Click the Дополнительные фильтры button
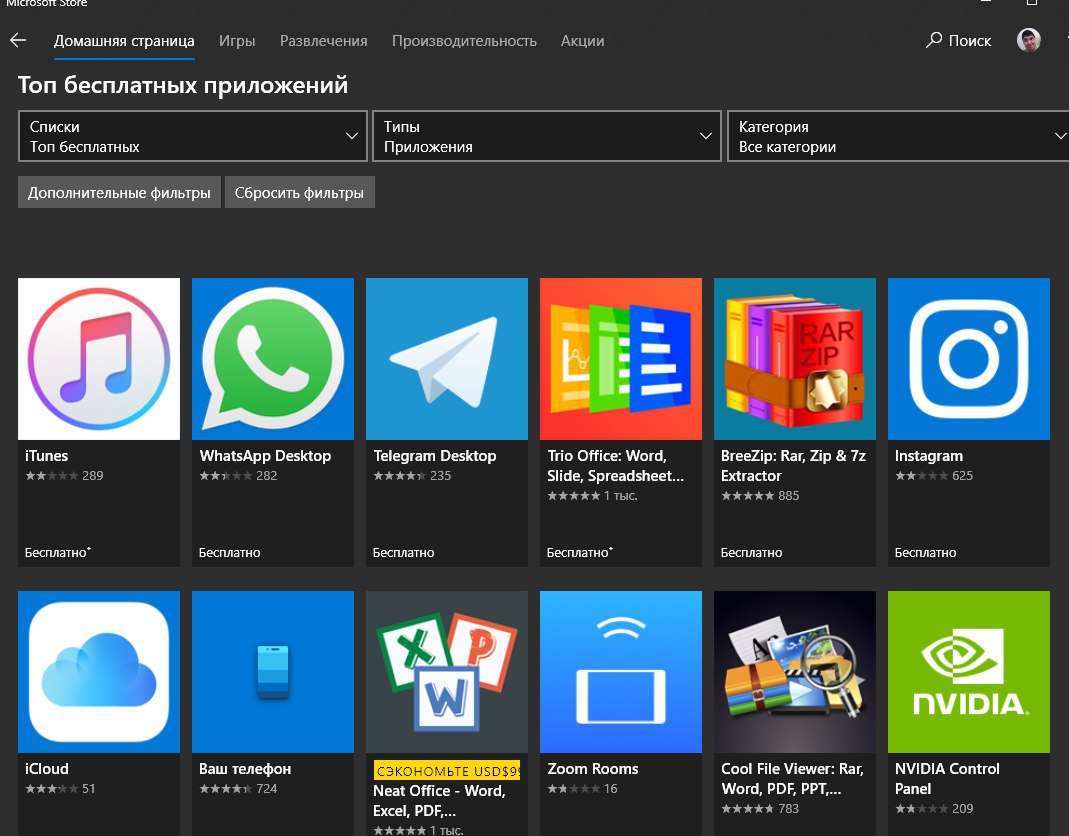Screen dimensions: 1069x836 coord(119,192)
